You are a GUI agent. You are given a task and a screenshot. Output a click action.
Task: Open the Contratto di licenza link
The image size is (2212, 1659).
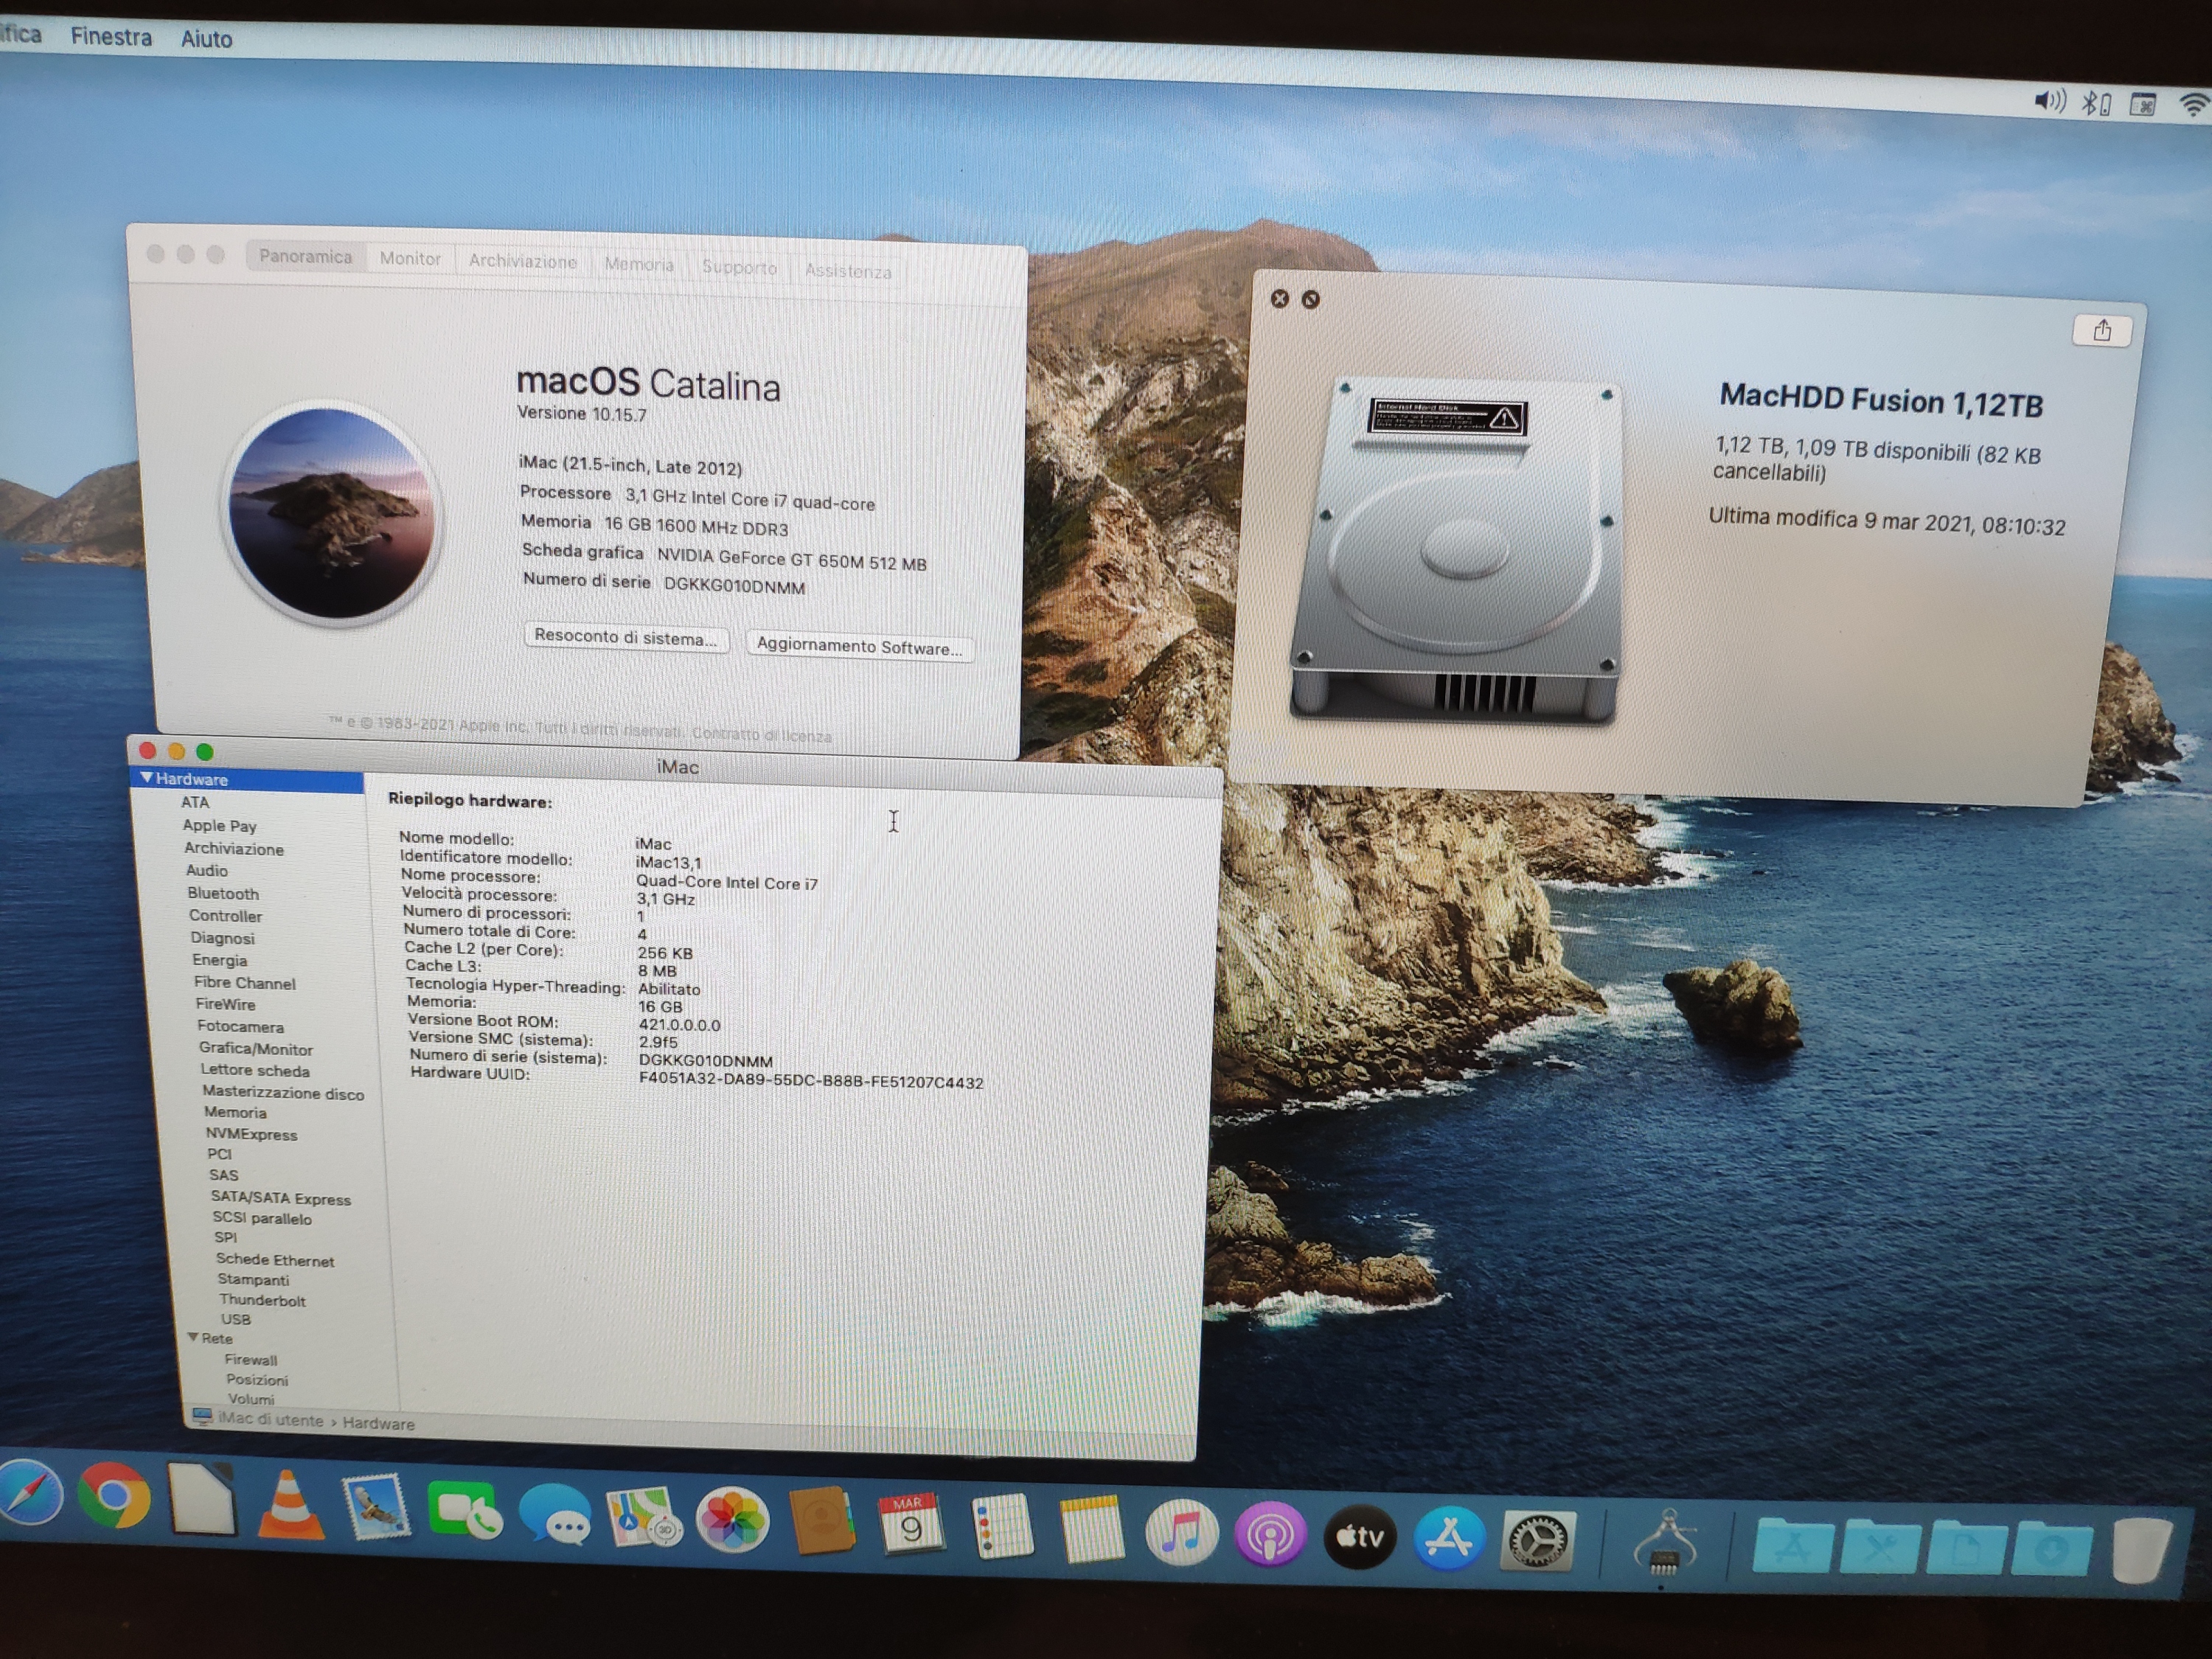click(762, 734)
